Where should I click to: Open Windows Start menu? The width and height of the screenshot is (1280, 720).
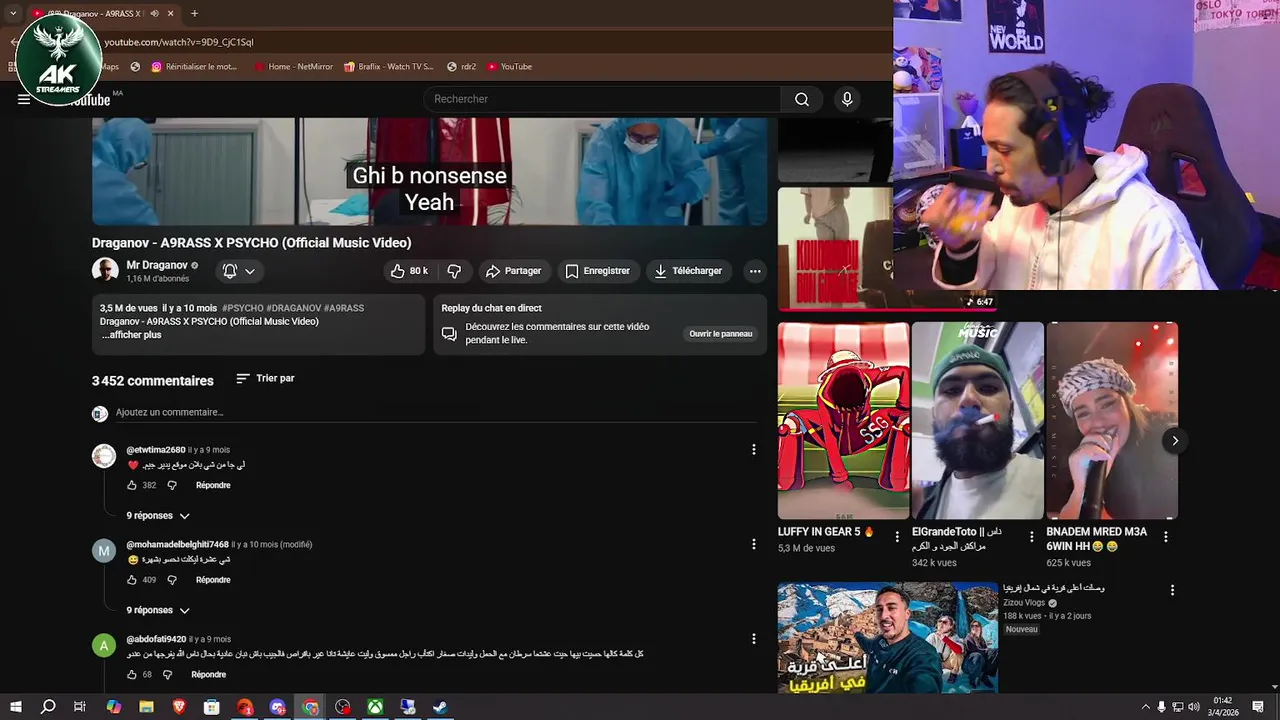(15, 707)
